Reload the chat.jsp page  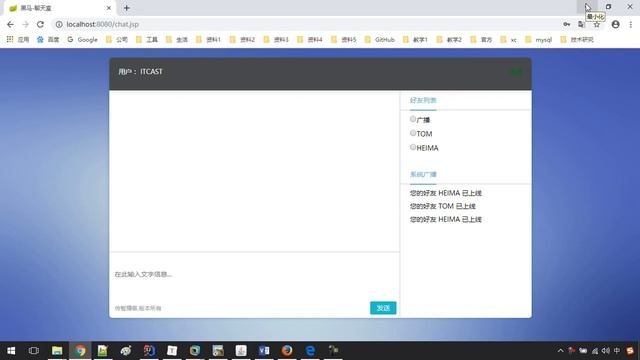pyautogui.click(x=40, y=24)
